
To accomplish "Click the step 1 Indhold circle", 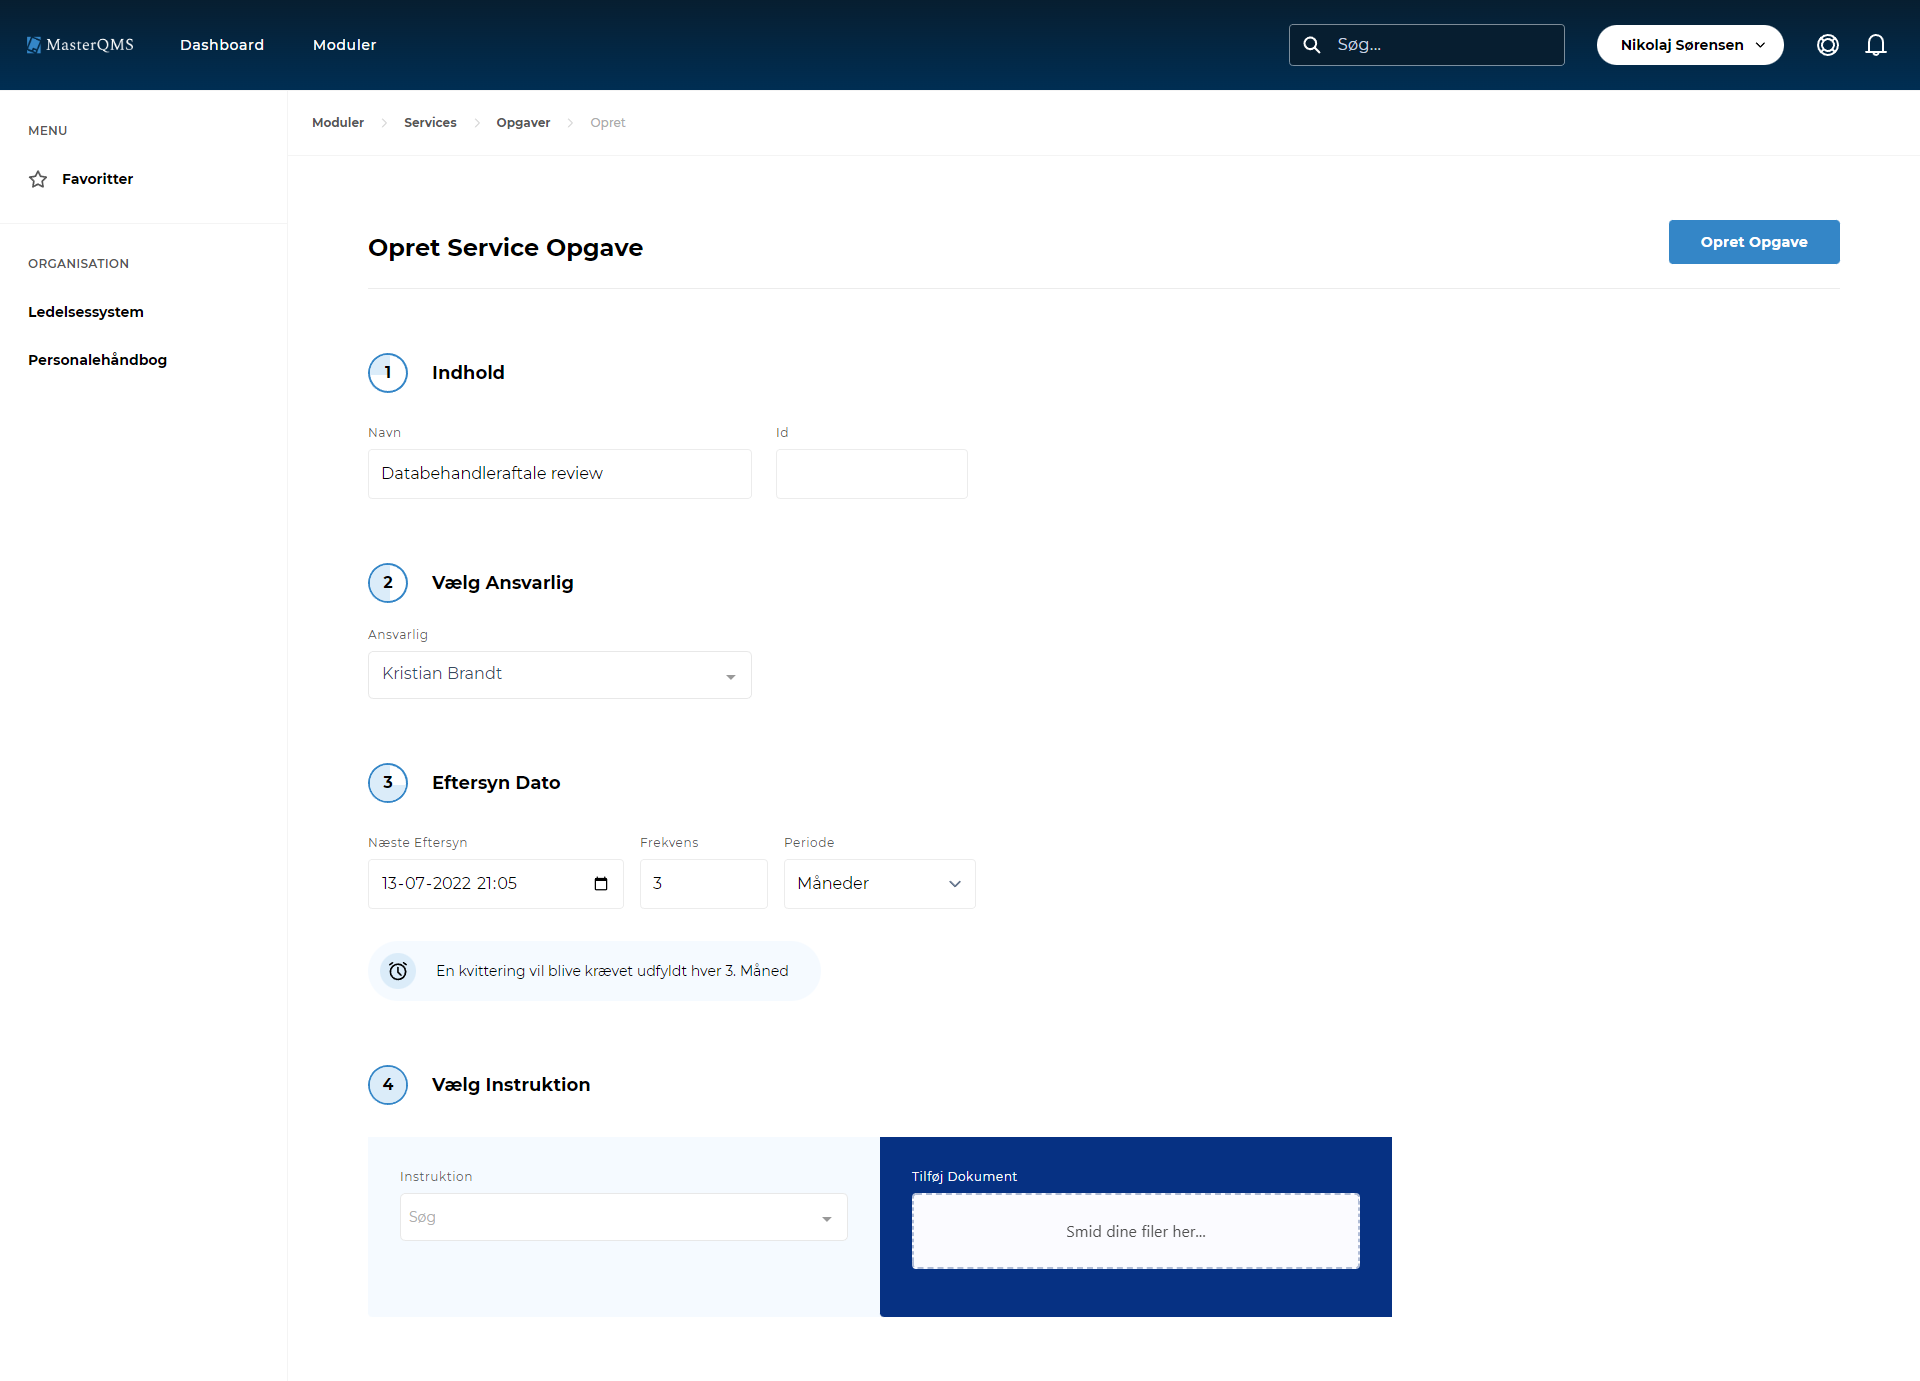I will point(388,373).
